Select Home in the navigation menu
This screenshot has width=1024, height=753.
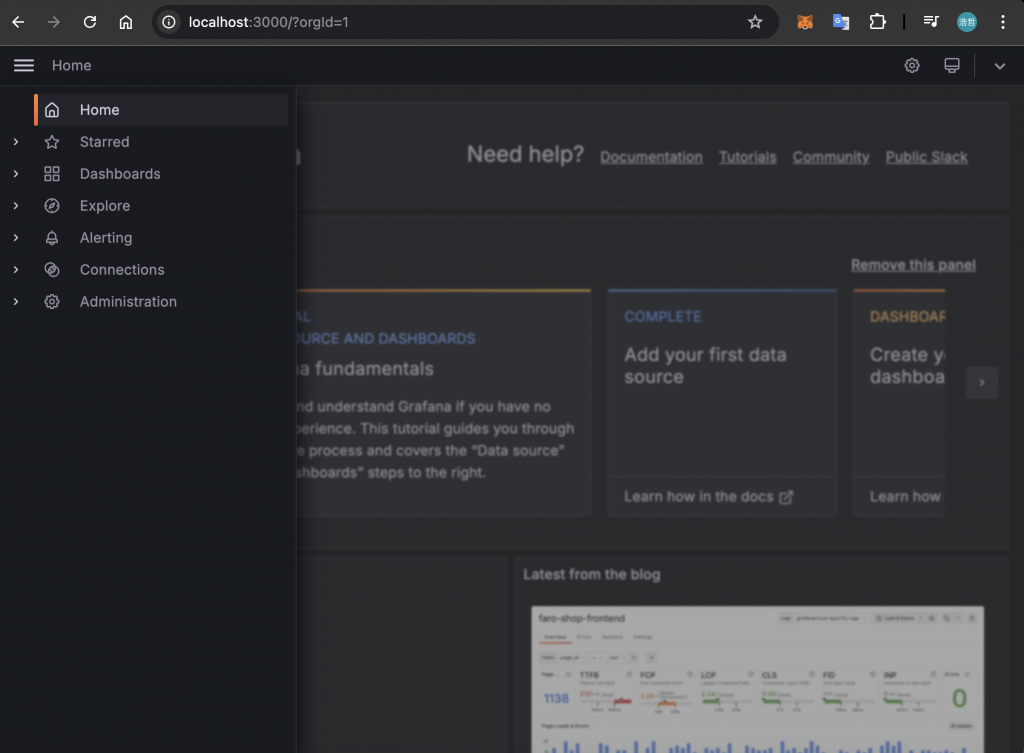[161, 110]
